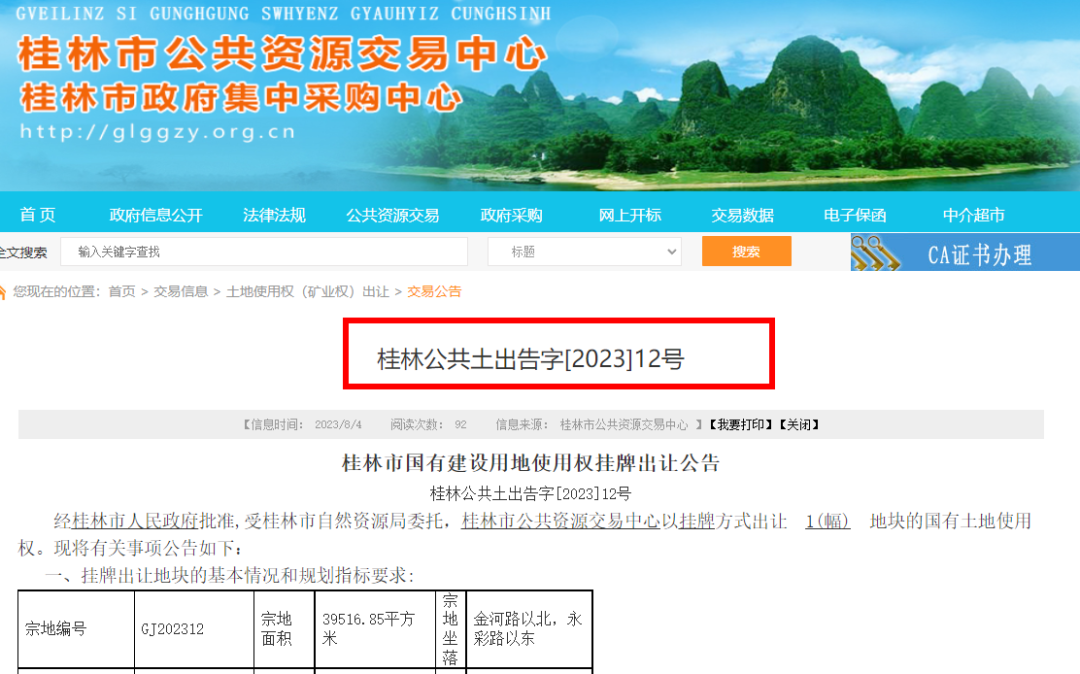Click the 宗地编号 table cell
The width and height of the screenshot is (1080, 674).
[76, 629]
